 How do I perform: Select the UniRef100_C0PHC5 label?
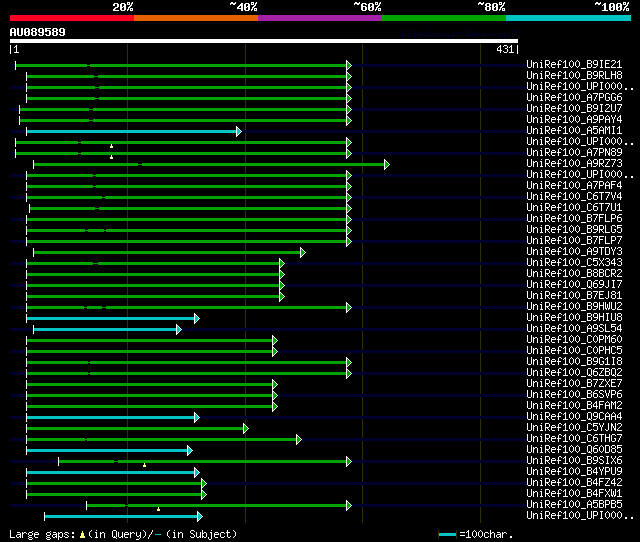[574, 351]
